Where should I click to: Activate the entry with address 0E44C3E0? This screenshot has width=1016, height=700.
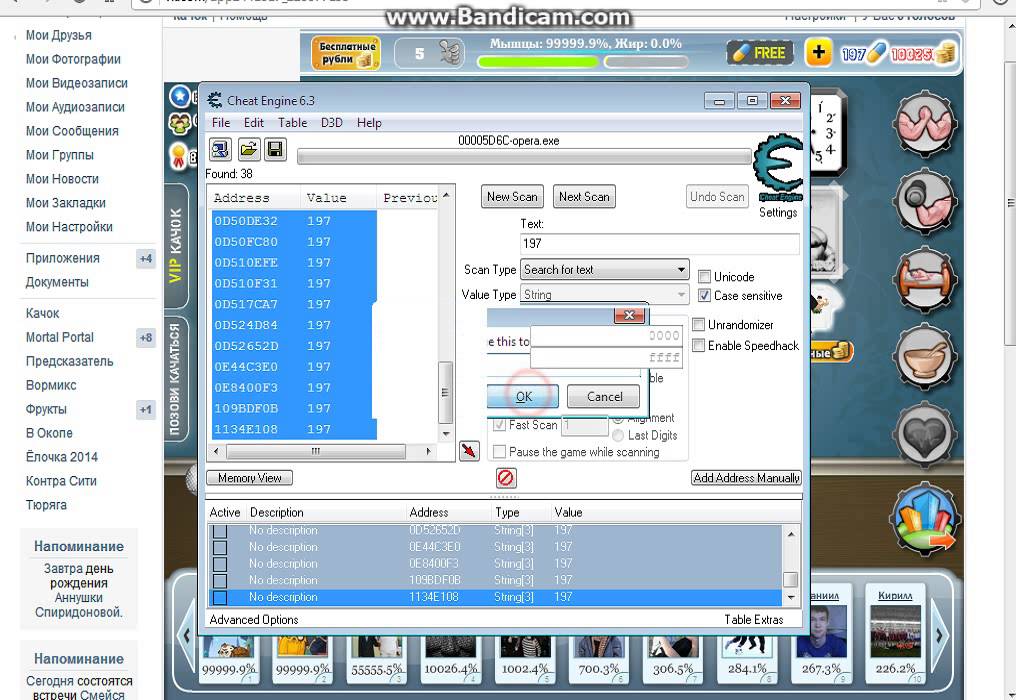[x=220, y=547]
